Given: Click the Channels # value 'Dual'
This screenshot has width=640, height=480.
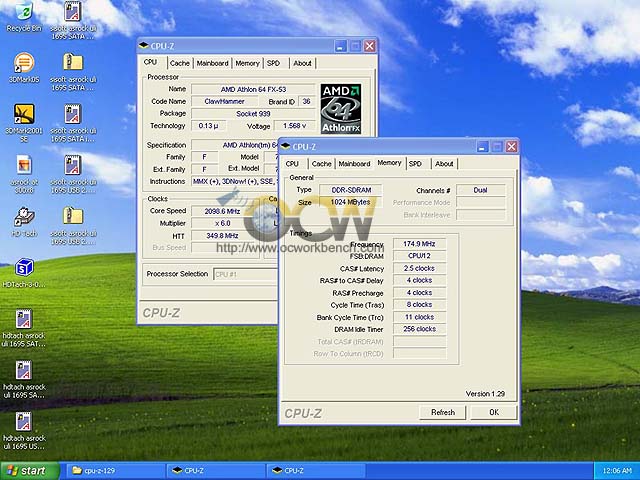Looking at the screenshot, I should (x=481, y=190).
